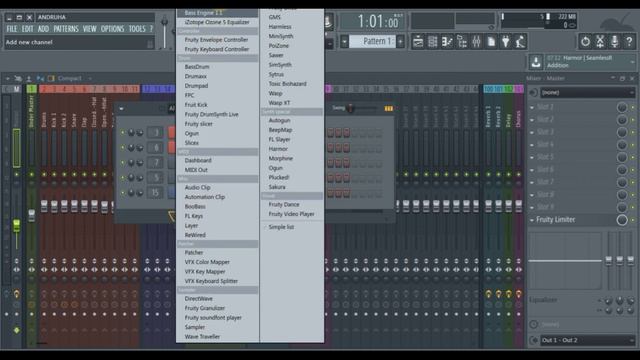Open the EDIT menu
The width and height of the screenshot is (640, 360).
[27, 29]
